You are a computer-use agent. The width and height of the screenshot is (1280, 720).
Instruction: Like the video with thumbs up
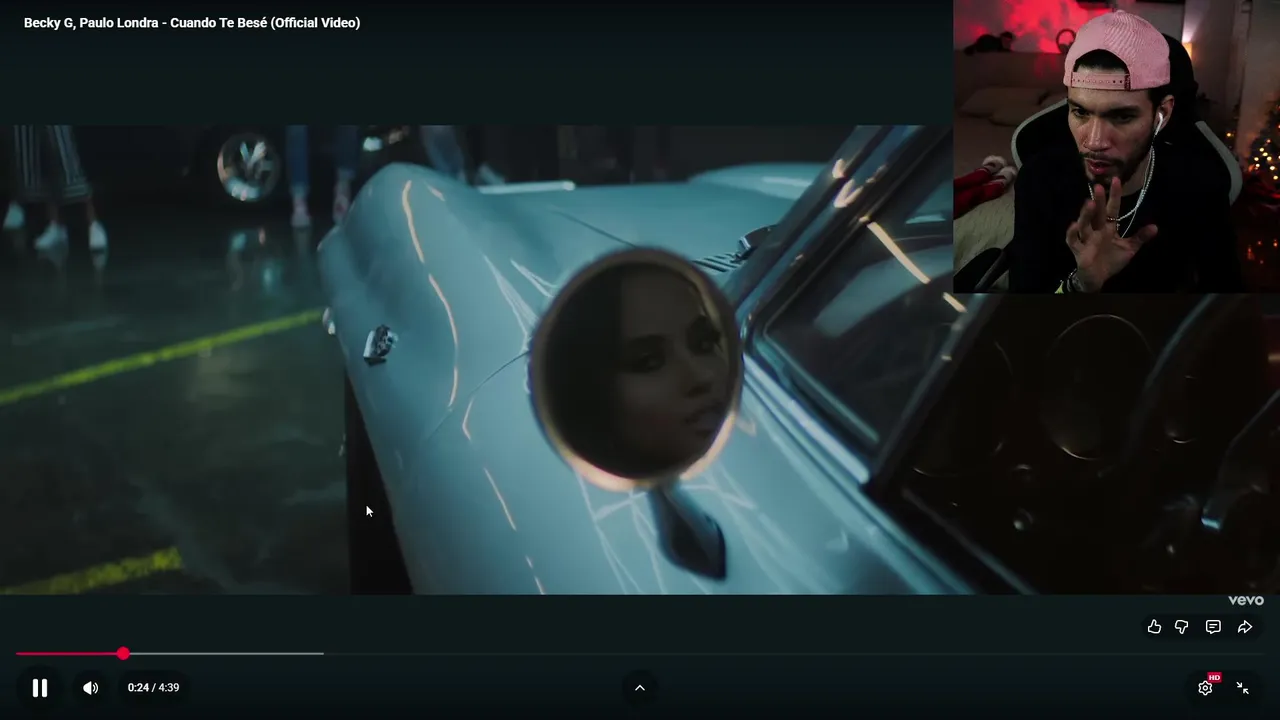[x=1154, y=627]
